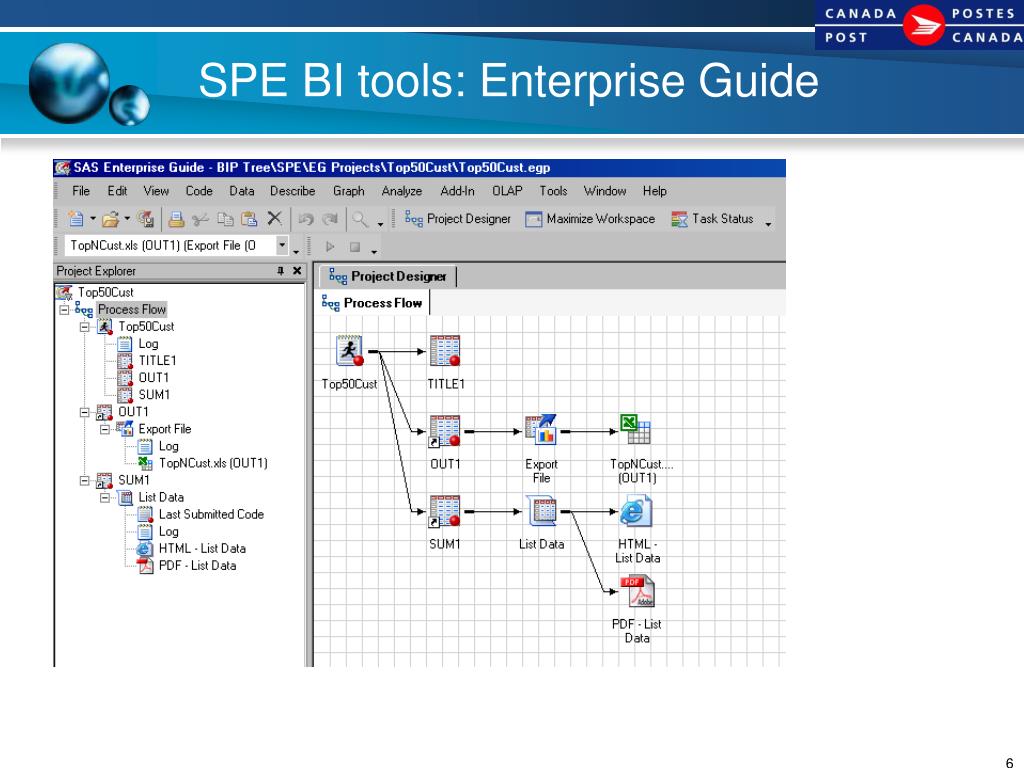The width and height of the screenshot is (1024, 768).
Task: Switch to the Process Flow tab
Action: [x=372, y=303]
